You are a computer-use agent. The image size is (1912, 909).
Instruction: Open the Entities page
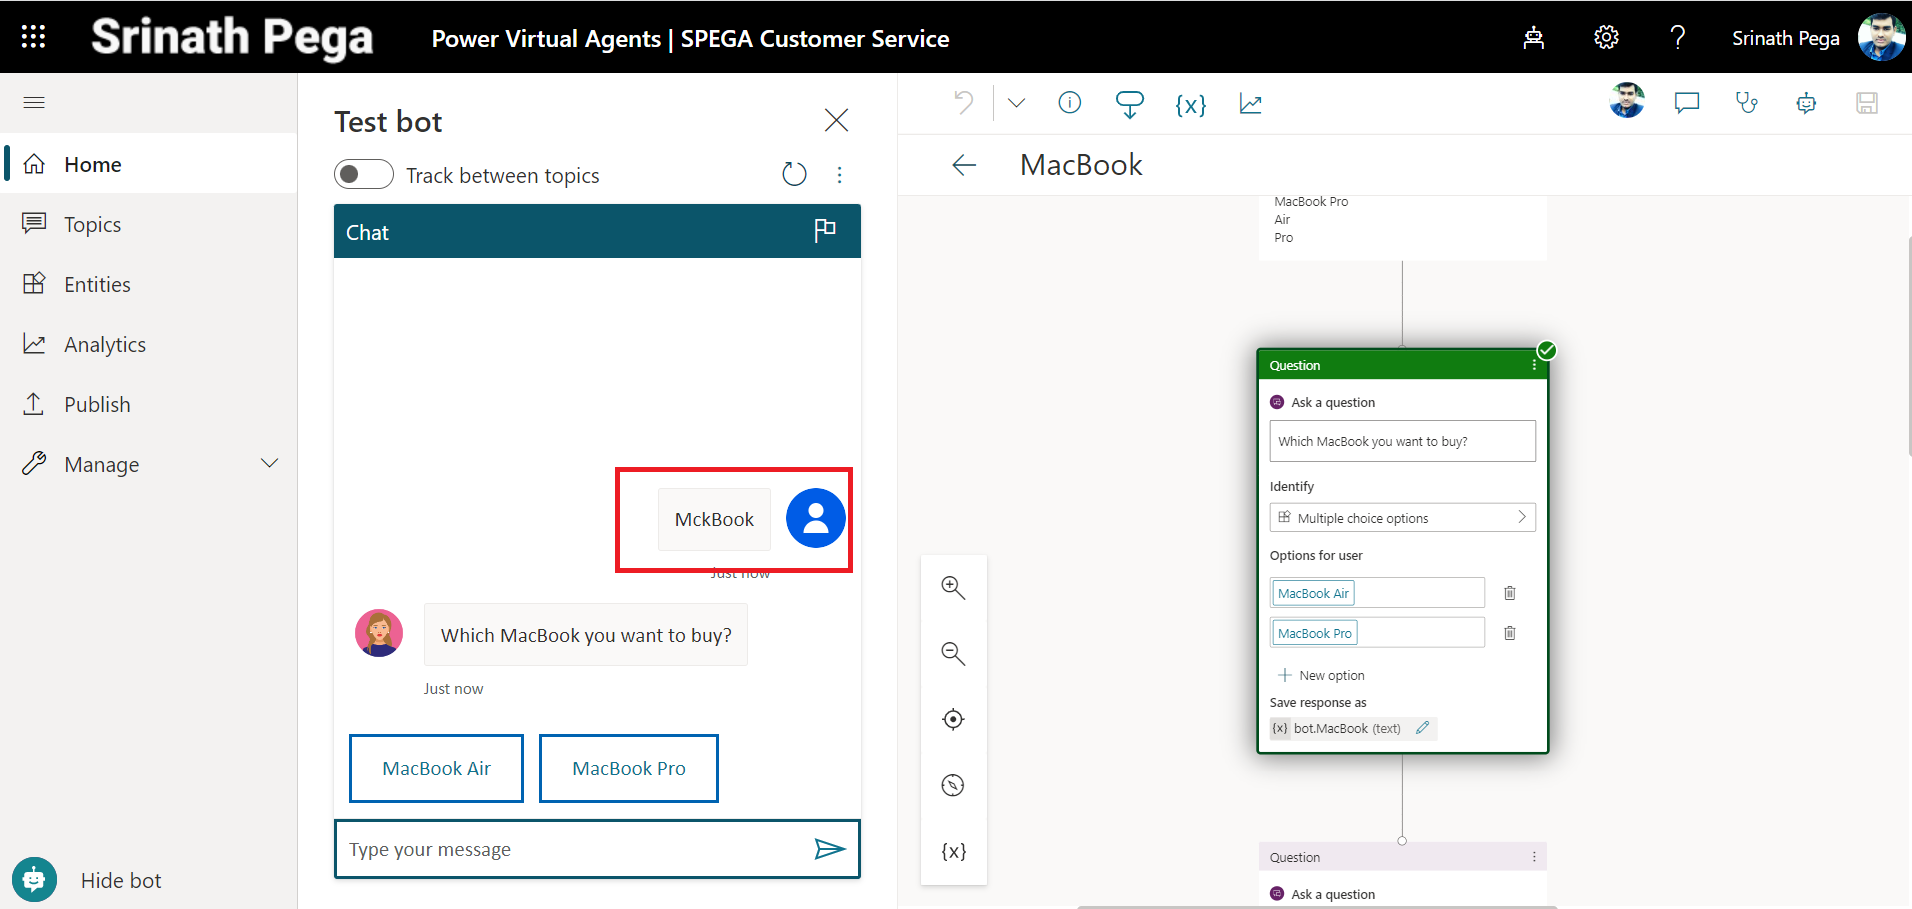tap(97, 284)
